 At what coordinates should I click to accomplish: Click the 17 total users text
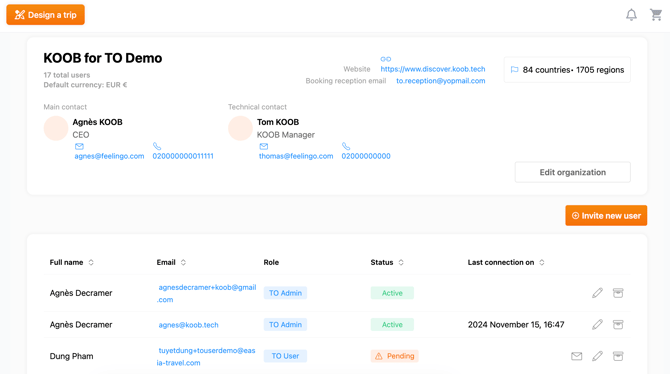coord(67,75)
